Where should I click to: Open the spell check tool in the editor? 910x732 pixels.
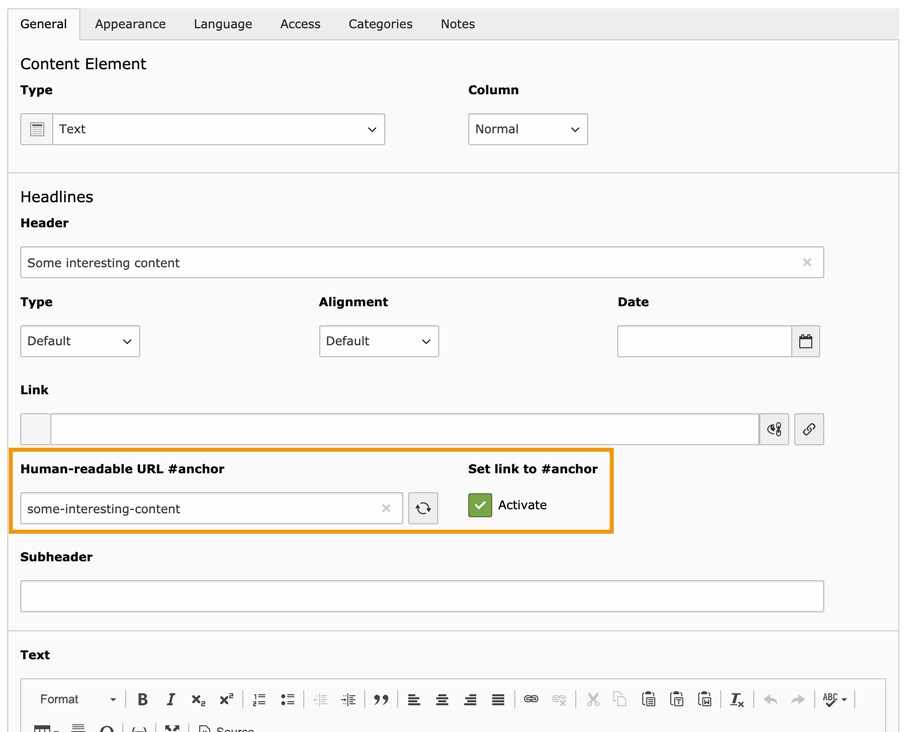click(831, 699)
